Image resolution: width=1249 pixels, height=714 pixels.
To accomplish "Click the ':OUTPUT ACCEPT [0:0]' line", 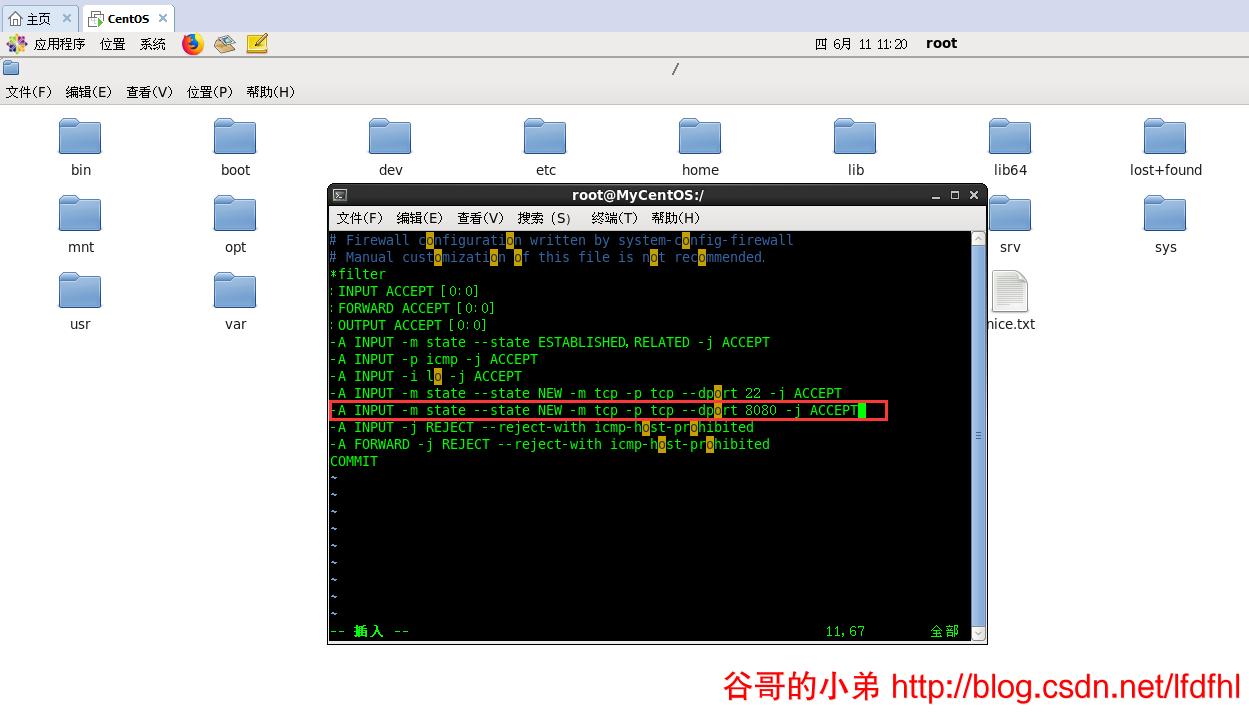I will coord(409,325).
